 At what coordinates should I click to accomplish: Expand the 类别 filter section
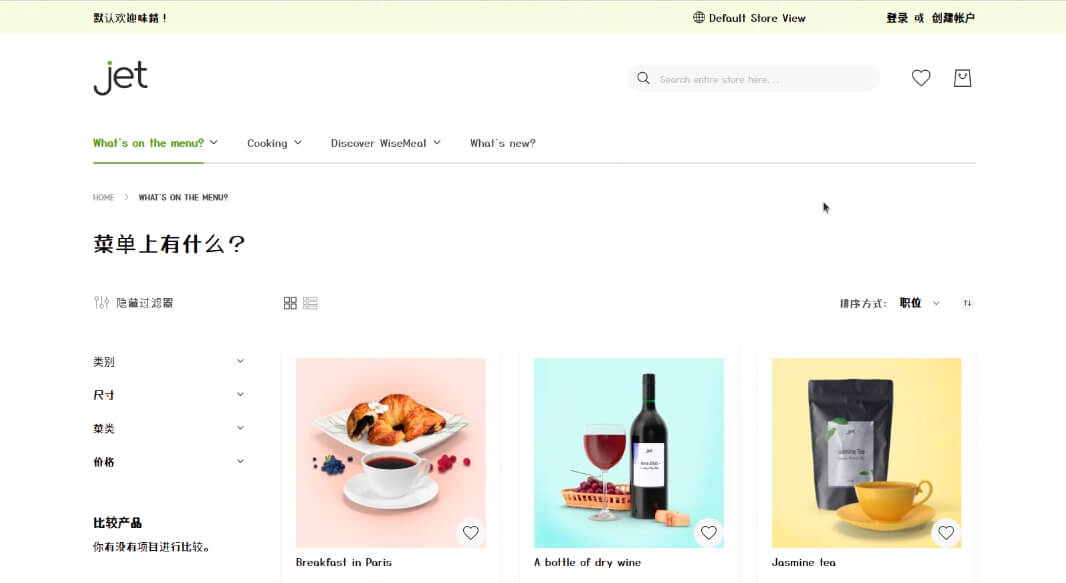click(168, 362)
